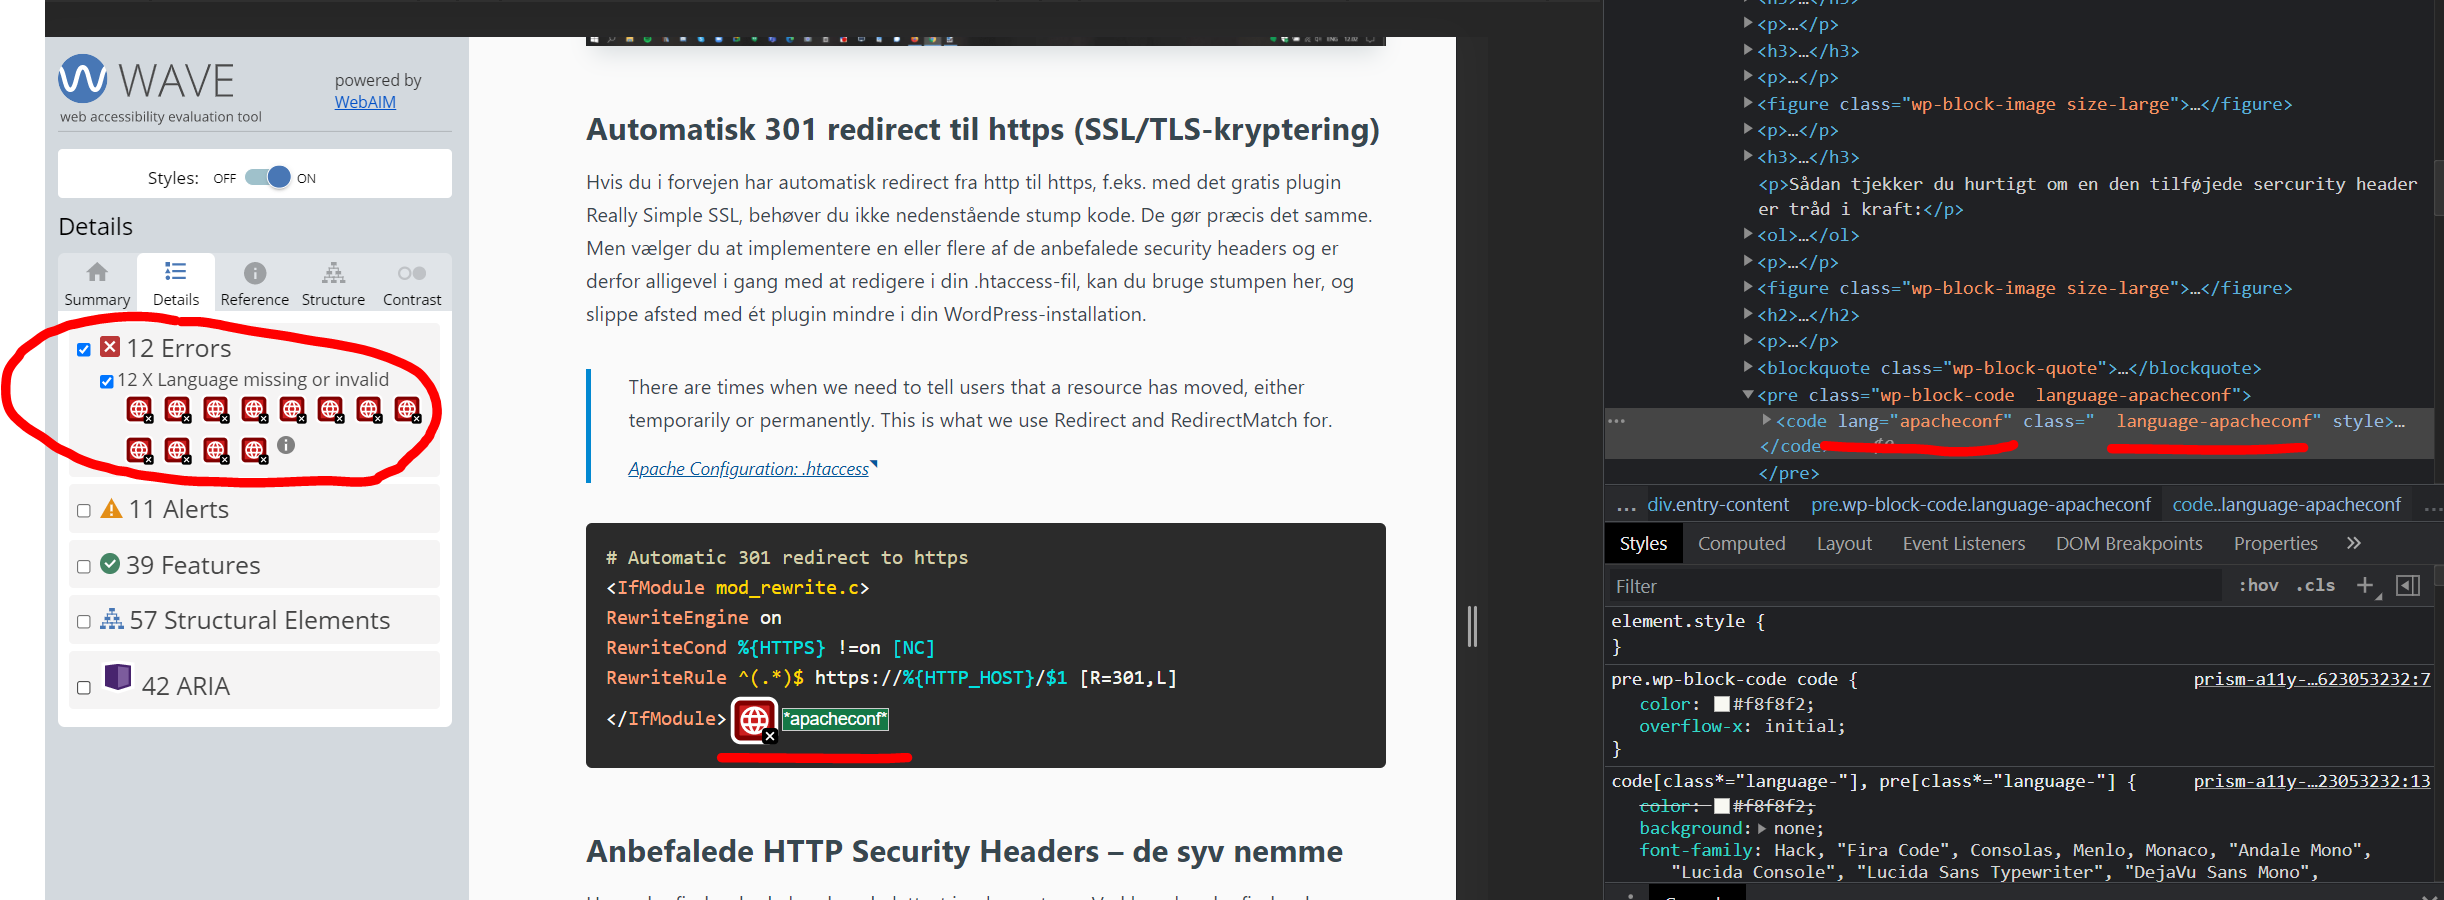Toggle the WAVE Styles on/off switch

coord(268,177)
